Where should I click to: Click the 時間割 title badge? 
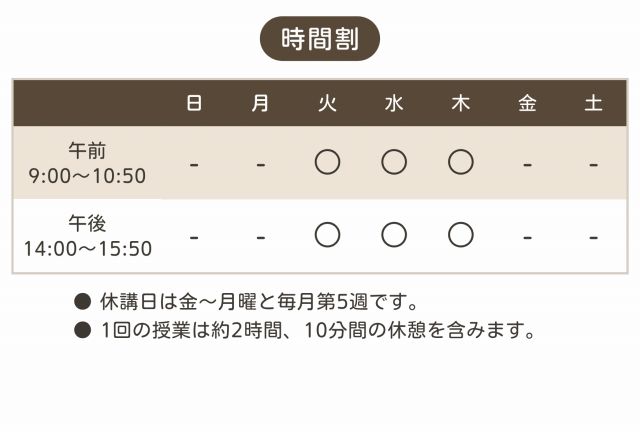click(x=320, y=39)
